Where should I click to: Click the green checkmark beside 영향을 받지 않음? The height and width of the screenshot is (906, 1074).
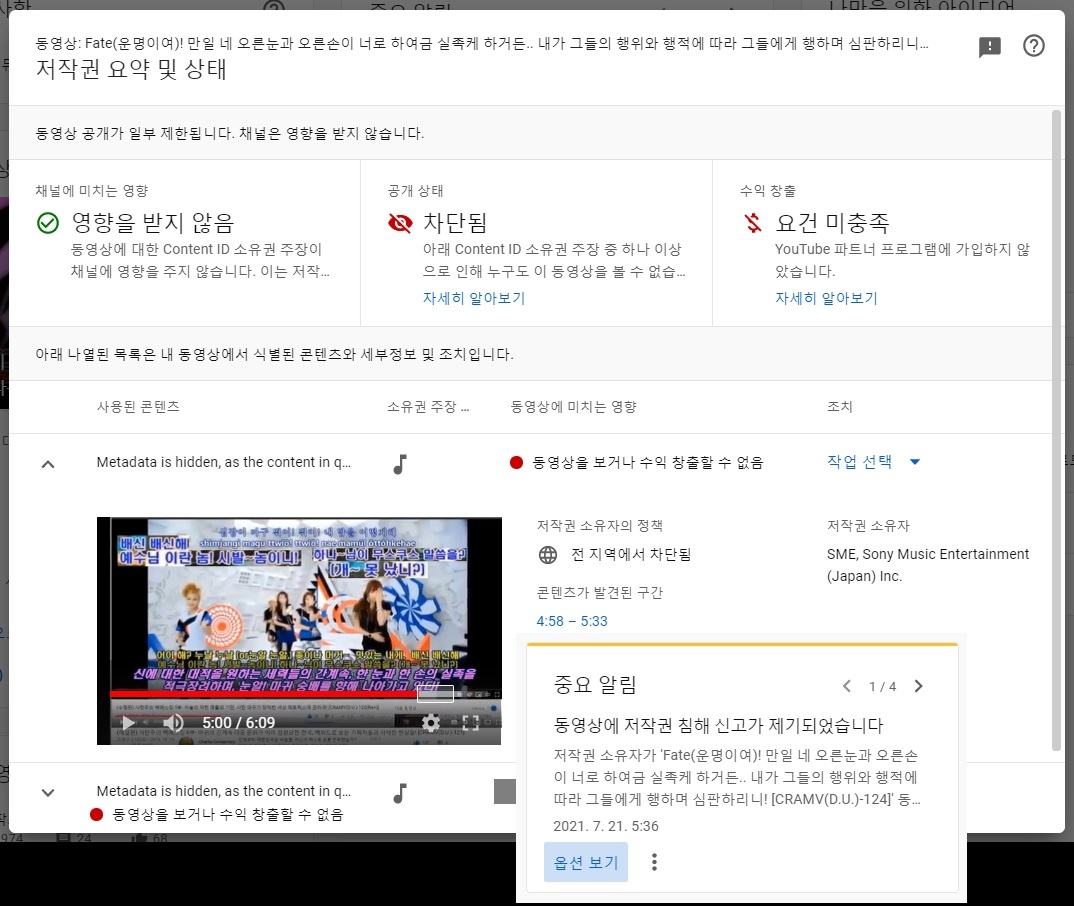(x=48, y=223)
